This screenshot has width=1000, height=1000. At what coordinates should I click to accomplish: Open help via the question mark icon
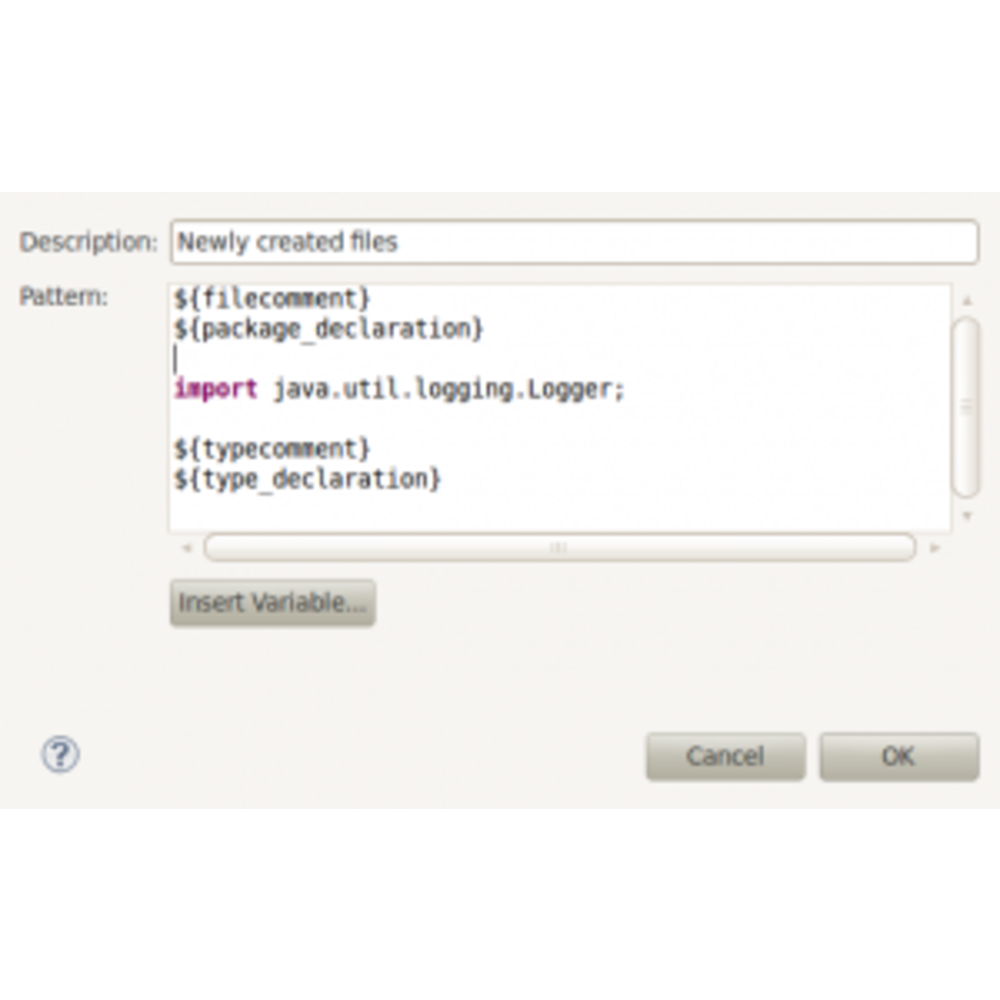click(60, 754)
